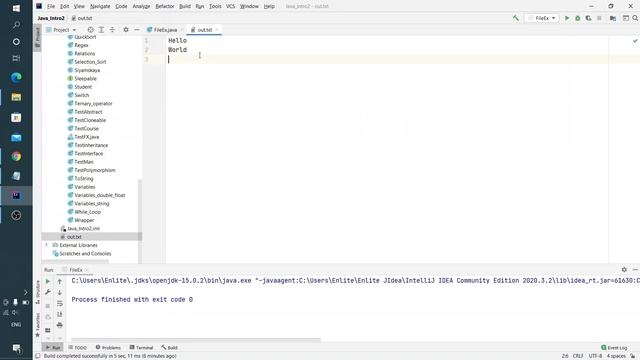This screenshot has width=640, height=360.
Task: Open the FileEx run configuration dropdown
Action: (x=542, y=18)
